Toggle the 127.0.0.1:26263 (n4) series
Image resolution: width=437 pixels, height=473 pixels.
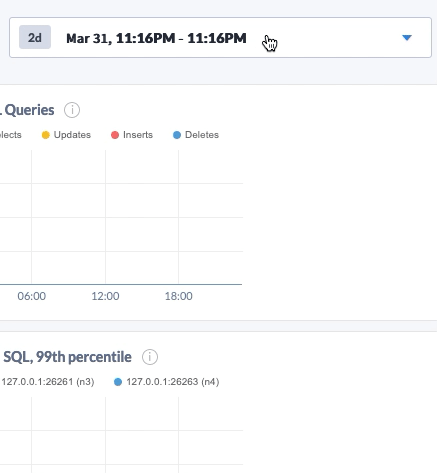(x=167, y=382)
